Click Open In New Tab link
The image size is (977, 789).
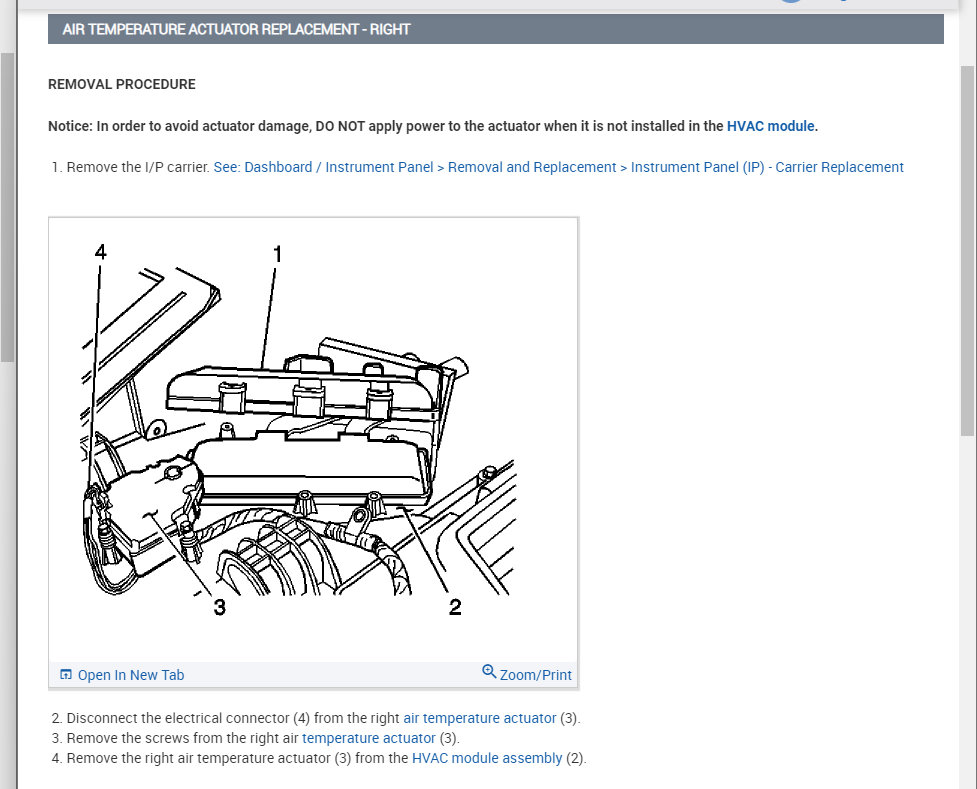(x=131, y=675)
